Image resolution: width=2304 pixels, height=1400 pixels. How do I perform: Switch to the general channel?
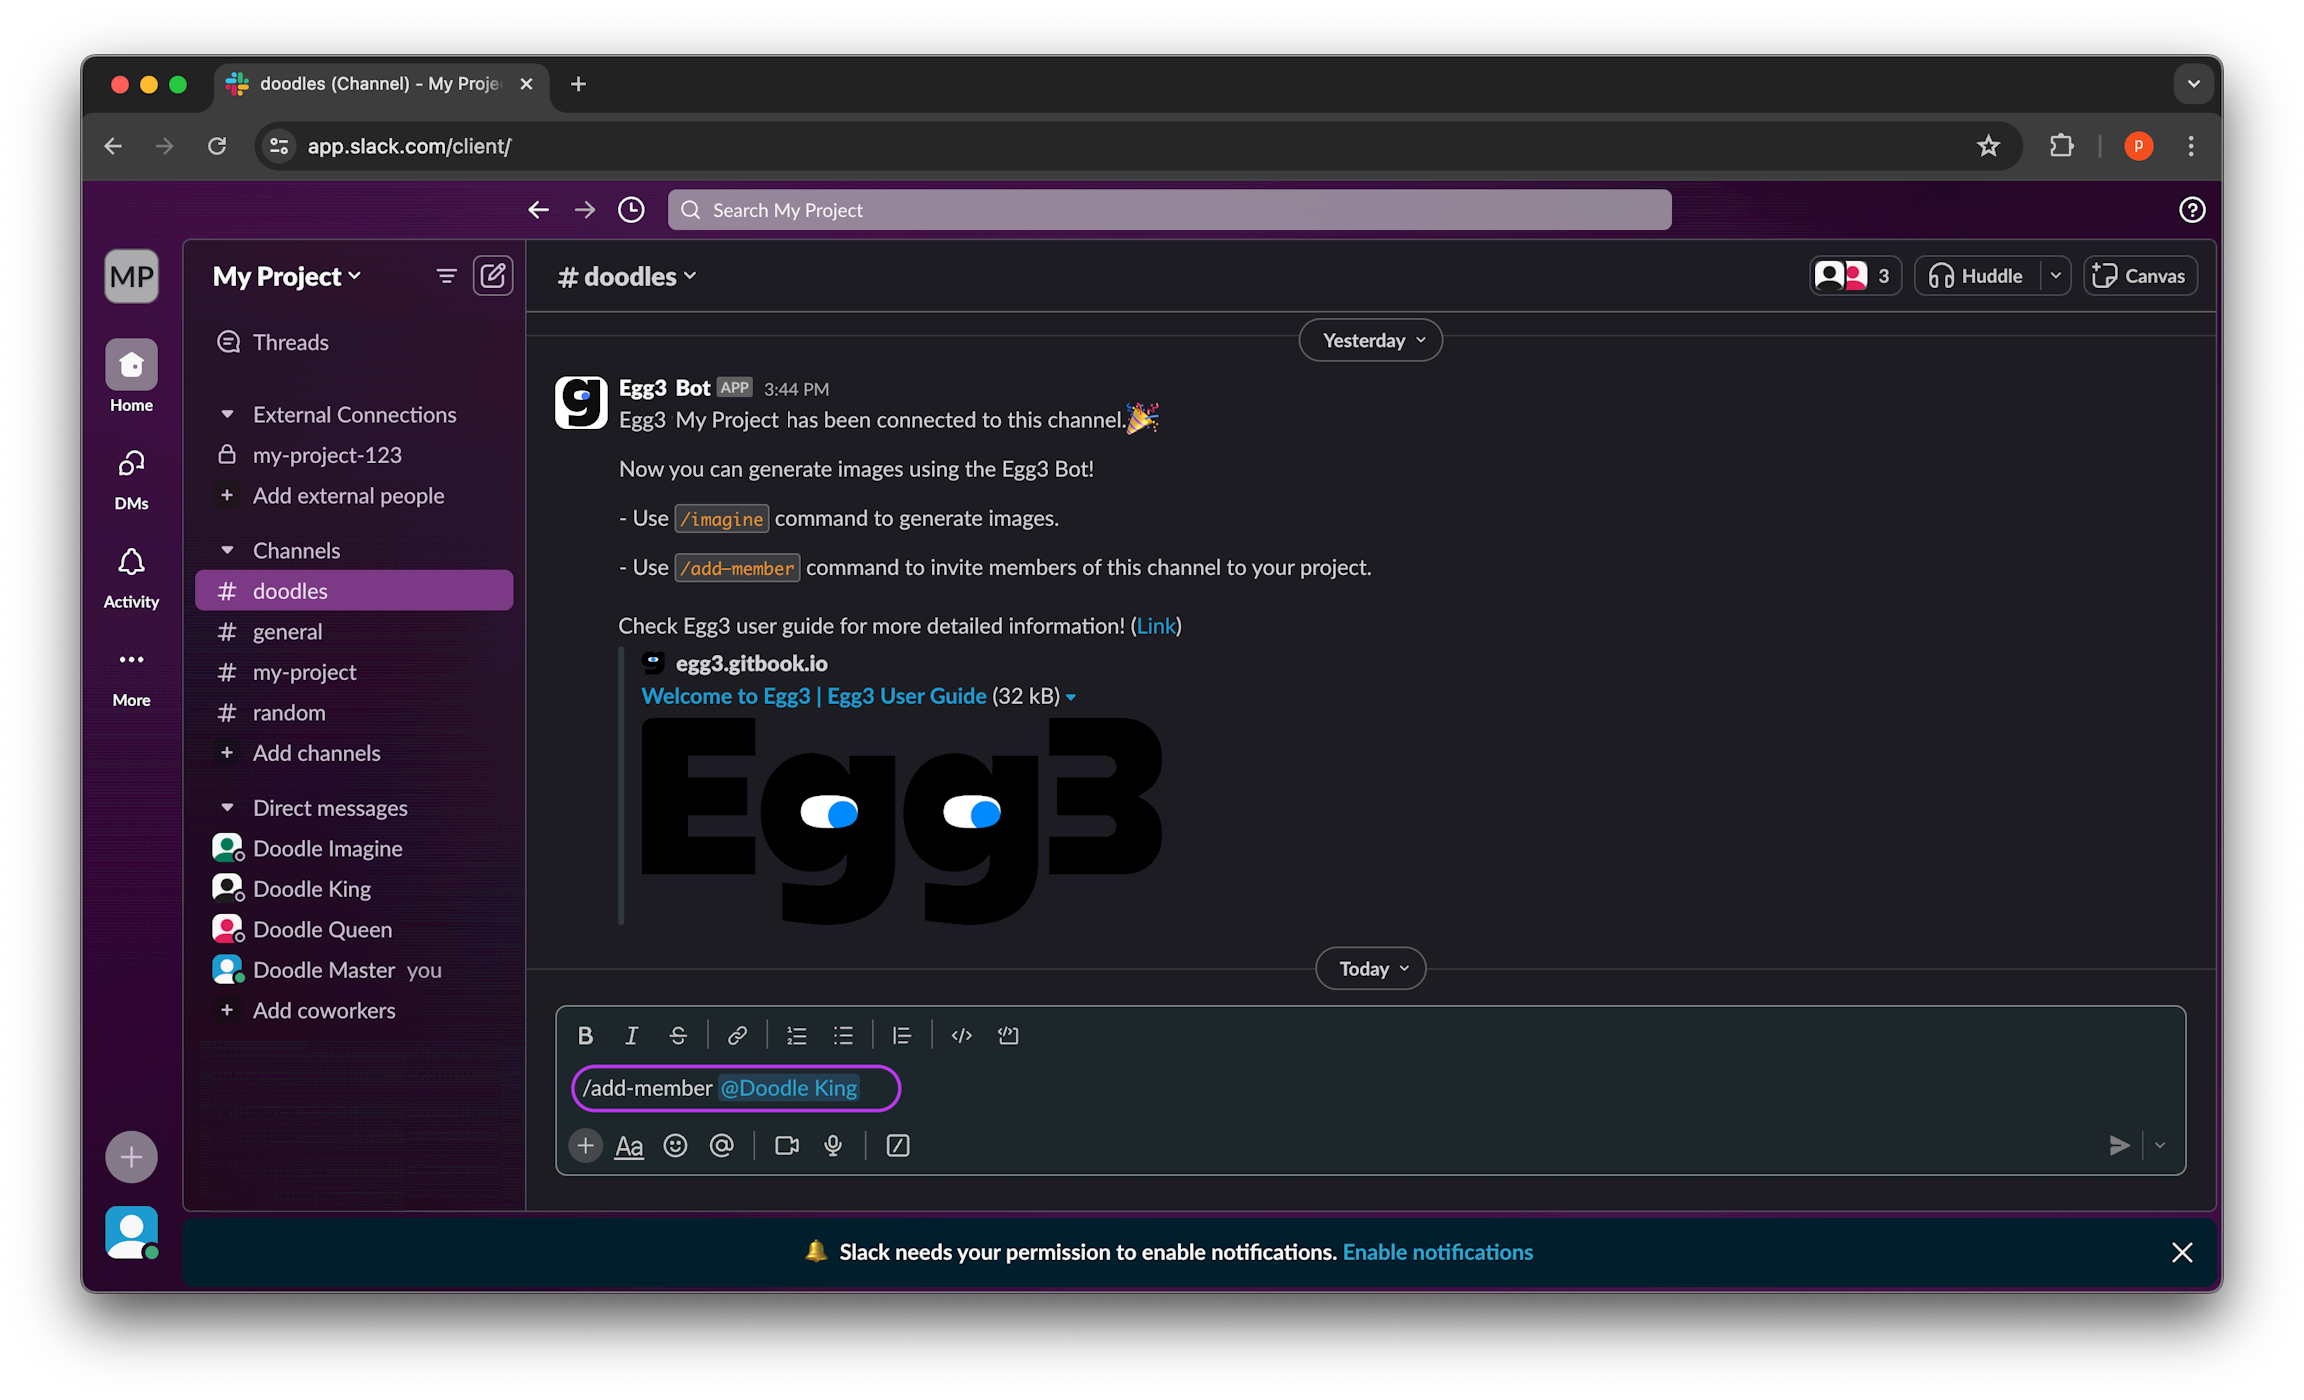point(288,631)
